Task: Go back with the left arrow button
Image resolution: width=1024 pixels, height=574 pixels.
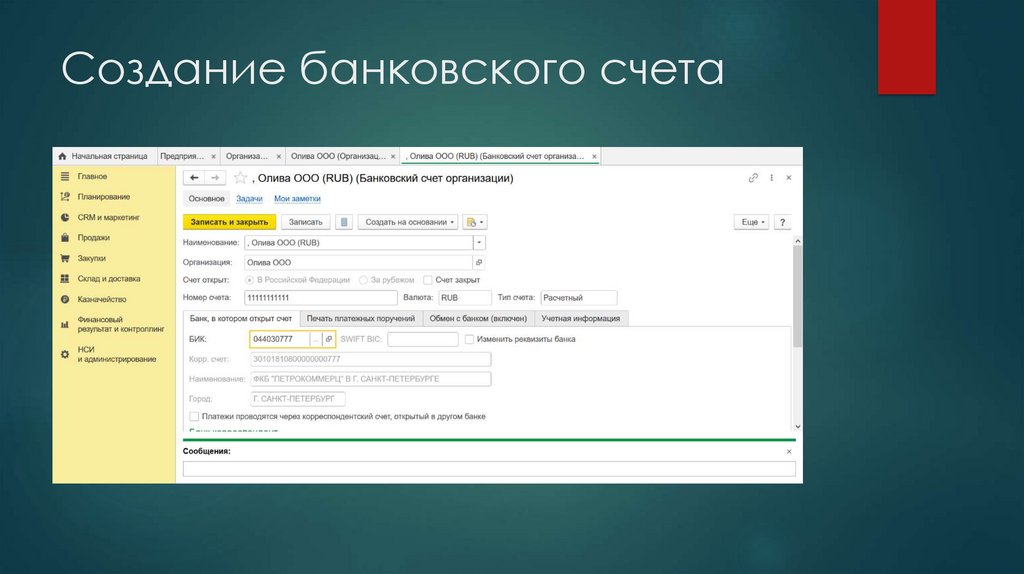Action: pyautogui.click(x=194, y=178)
